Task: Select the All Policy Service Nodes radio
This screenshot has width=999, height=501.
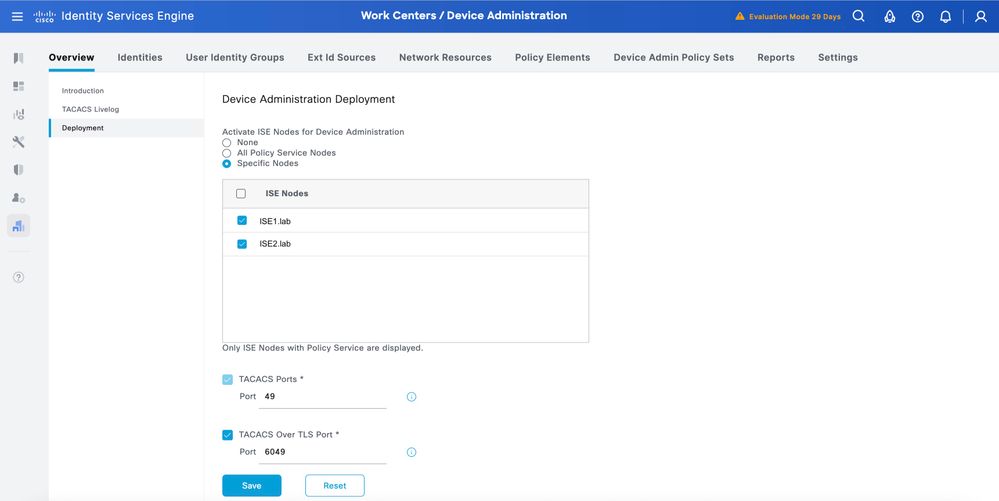Action: click(227, 153)
